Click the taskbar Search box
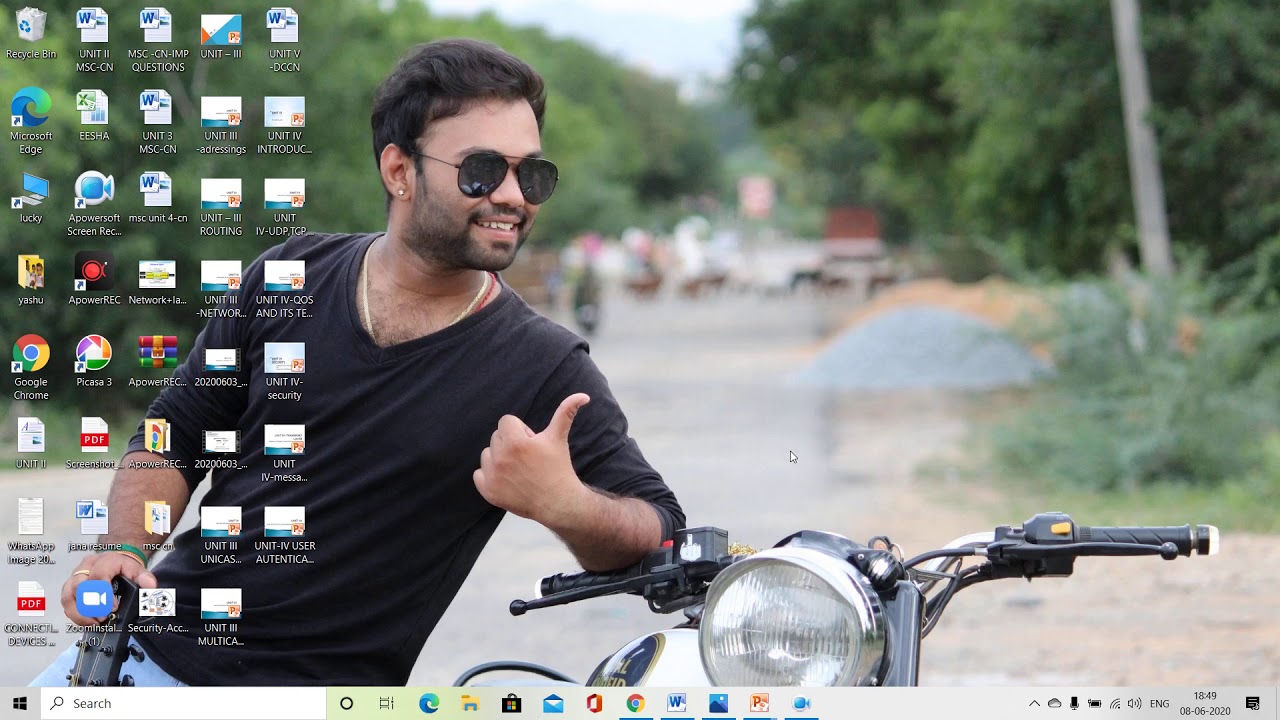 click(x=185, y=704)
